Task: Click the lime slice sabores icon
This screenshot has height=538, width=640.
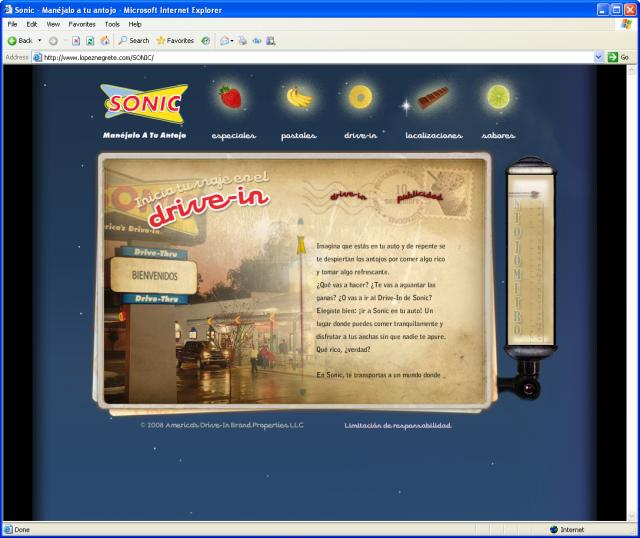Action: (498, 97)
